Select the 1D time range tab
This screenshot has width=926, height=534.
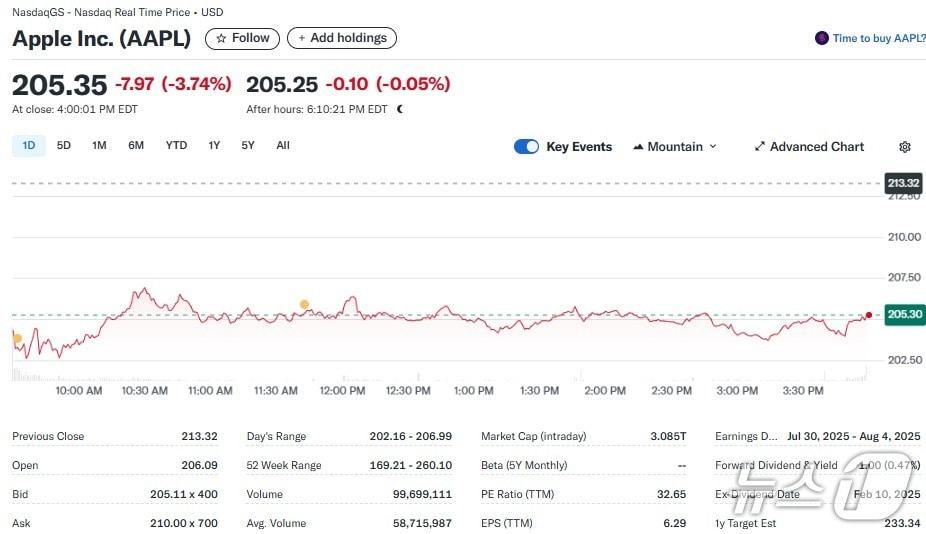click(29, 146)
